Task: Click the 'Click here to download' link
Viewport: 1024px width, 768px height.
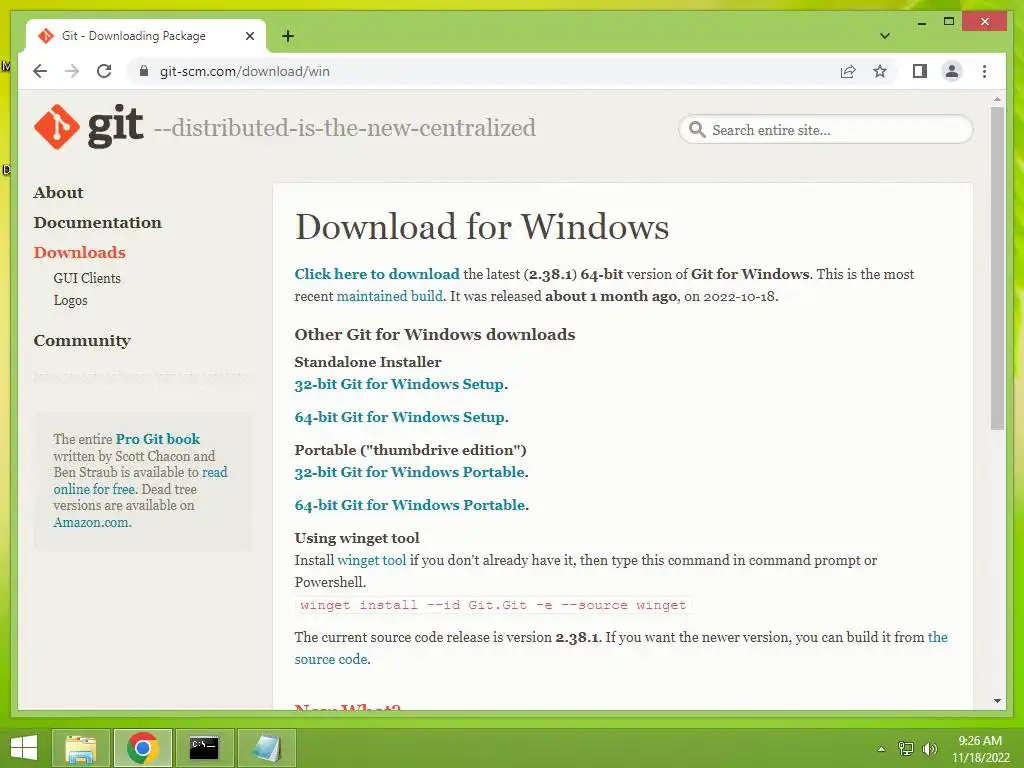Action: click(x=377, y=274)
